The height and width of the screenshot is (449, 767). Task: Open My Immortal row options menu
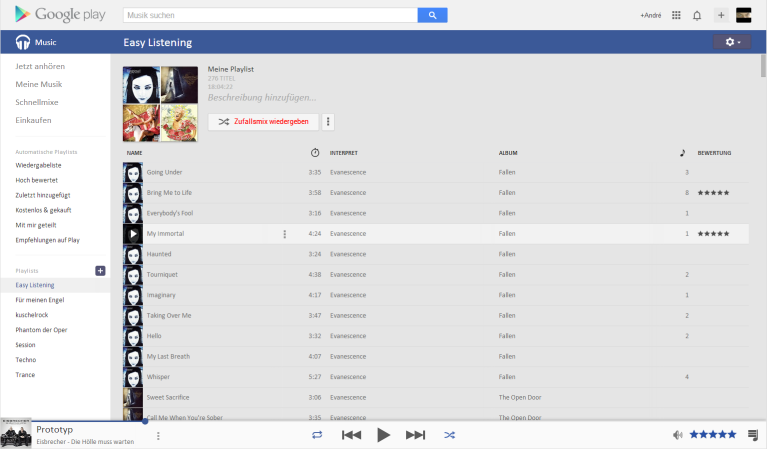coord(285,234)
